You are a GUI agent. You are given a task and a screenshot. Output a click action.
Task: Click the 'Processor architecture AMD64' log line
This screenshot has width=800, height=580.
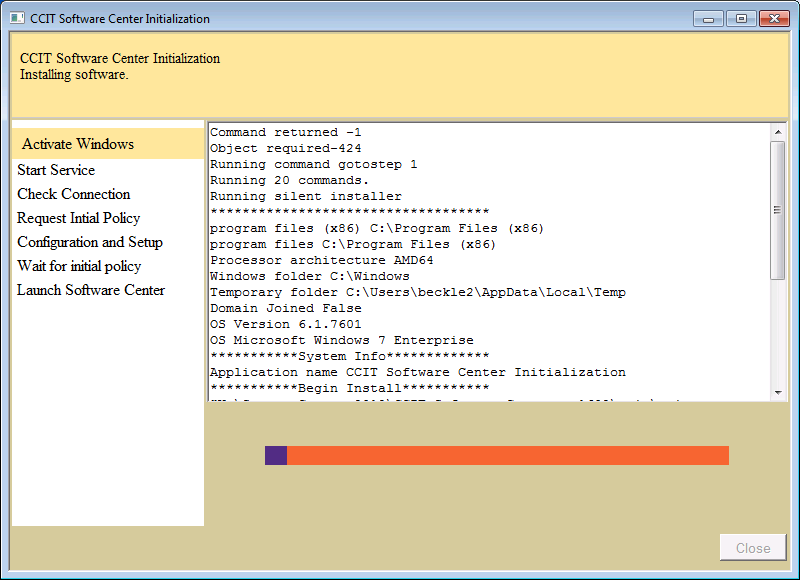pos(322,260)
